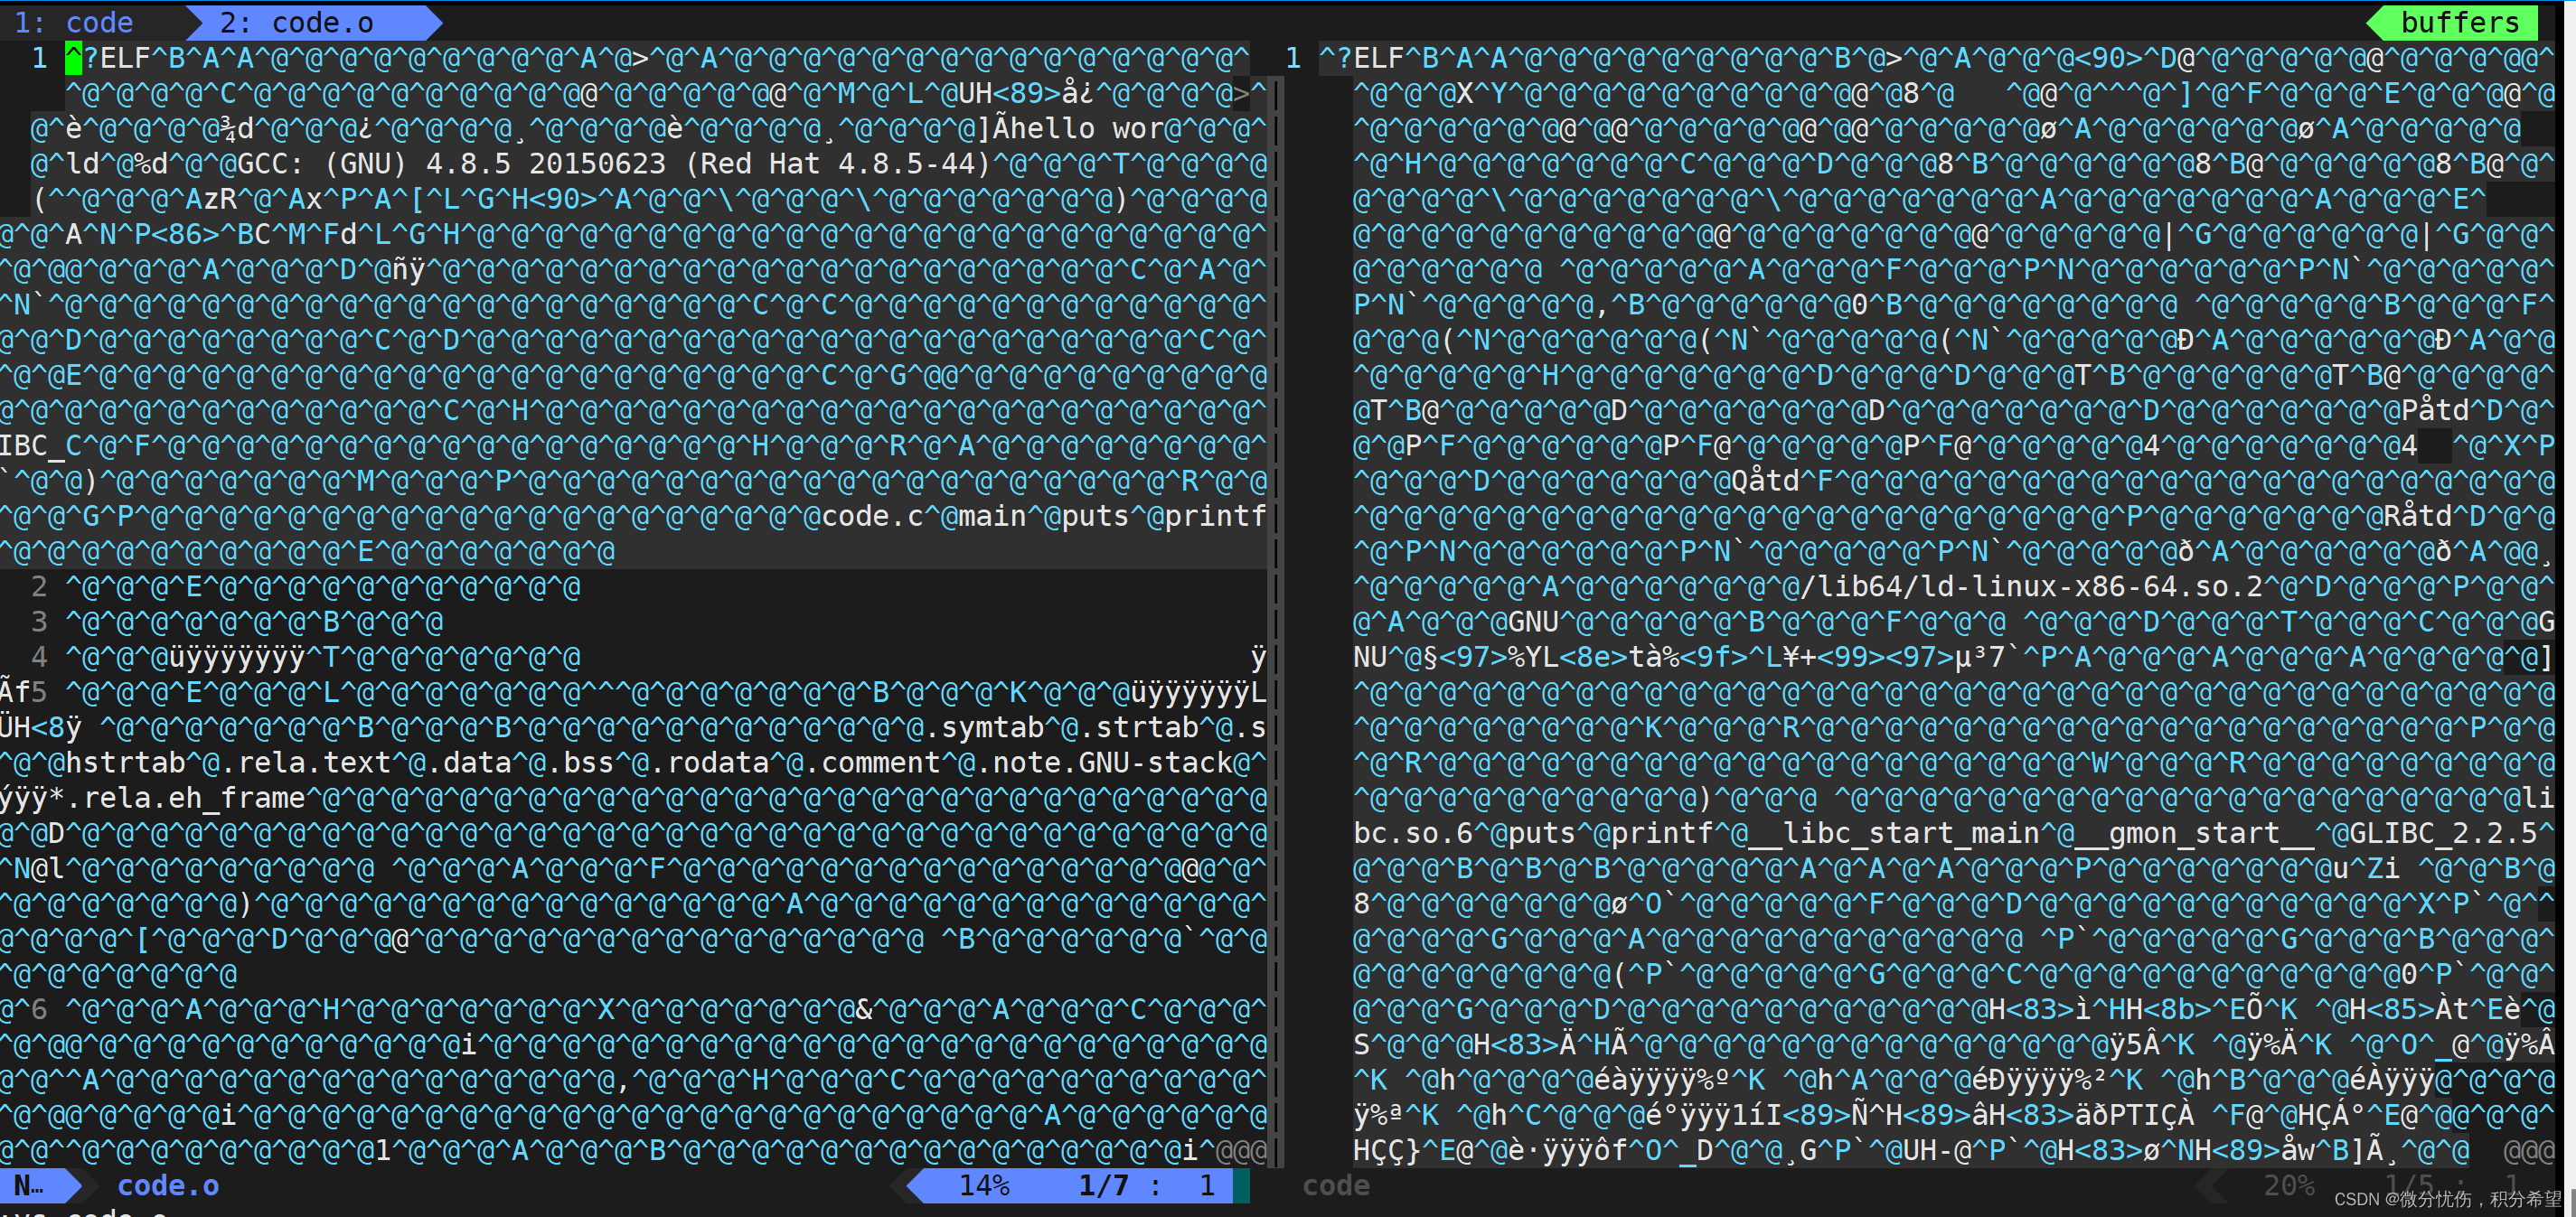Image resolution: width=2576 pixels, height=1217 pixels.
Task: Click the green 'buffers' label
Action: (x=2460, y=21)
